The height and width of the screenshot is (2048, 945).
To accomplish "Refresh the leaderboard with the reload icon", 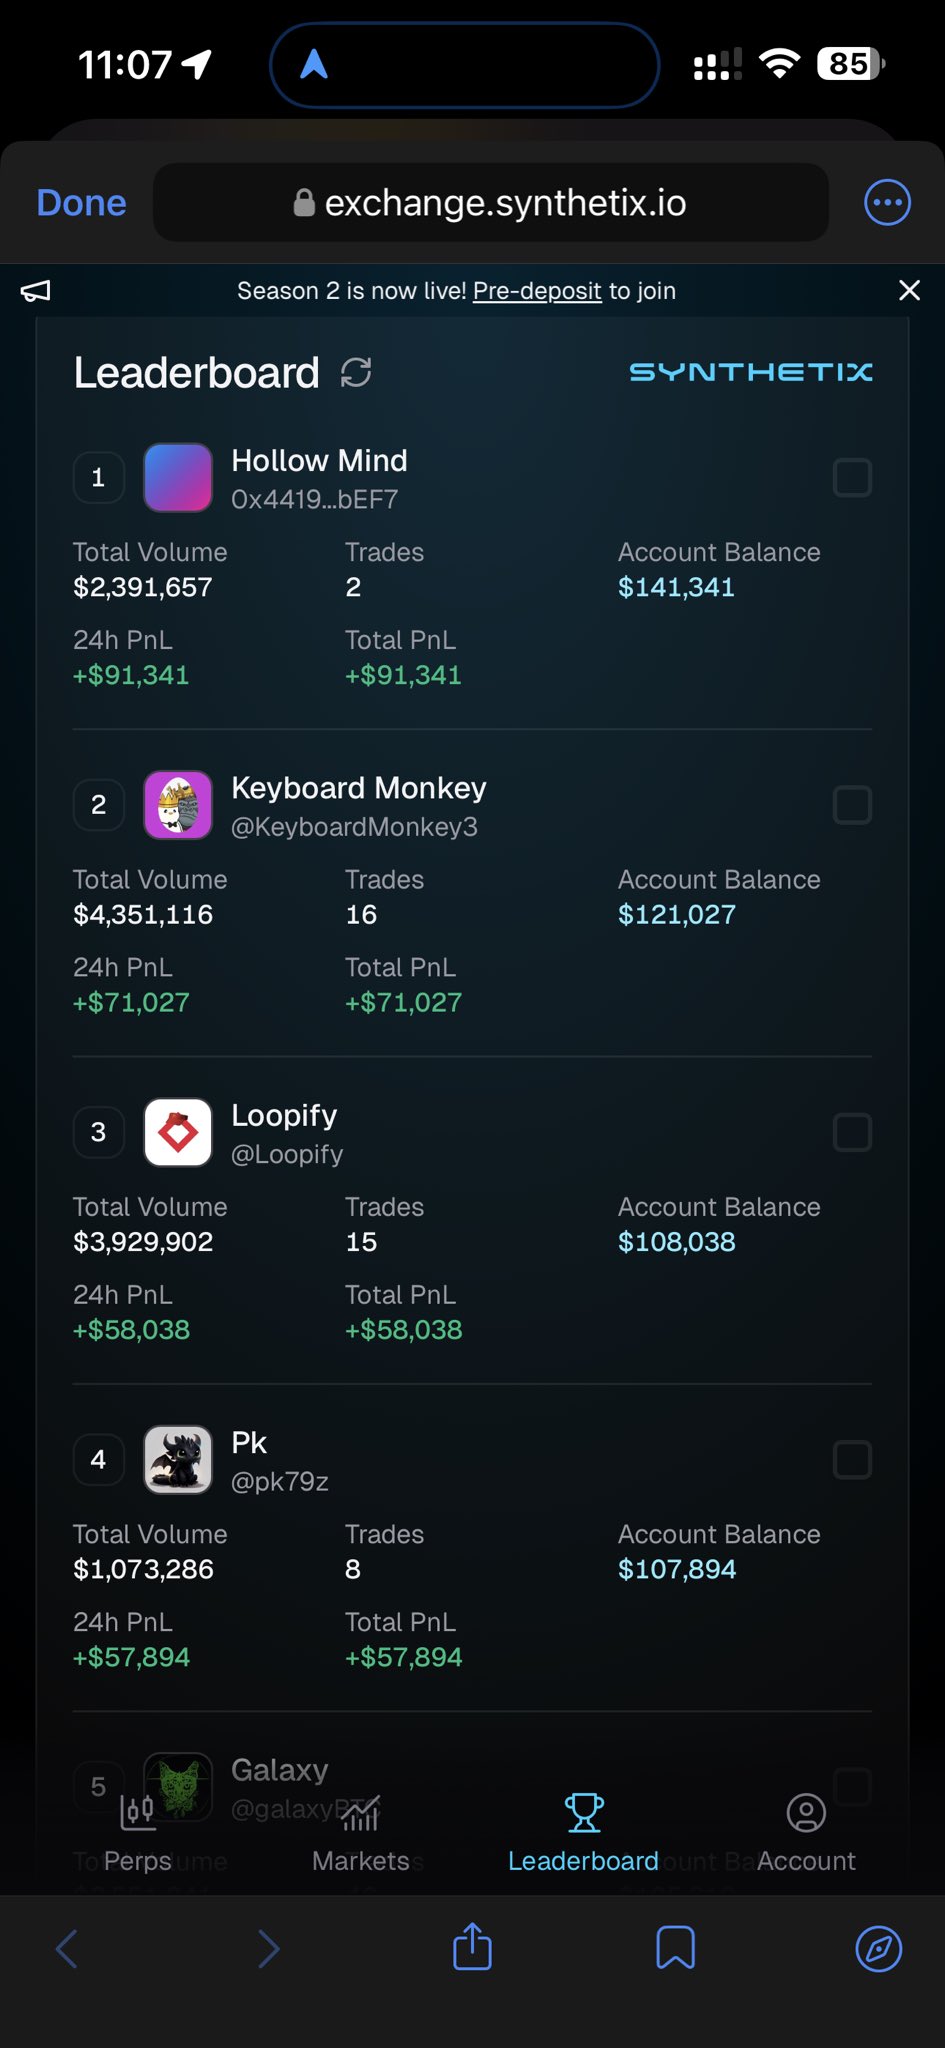I will point(356,373).
